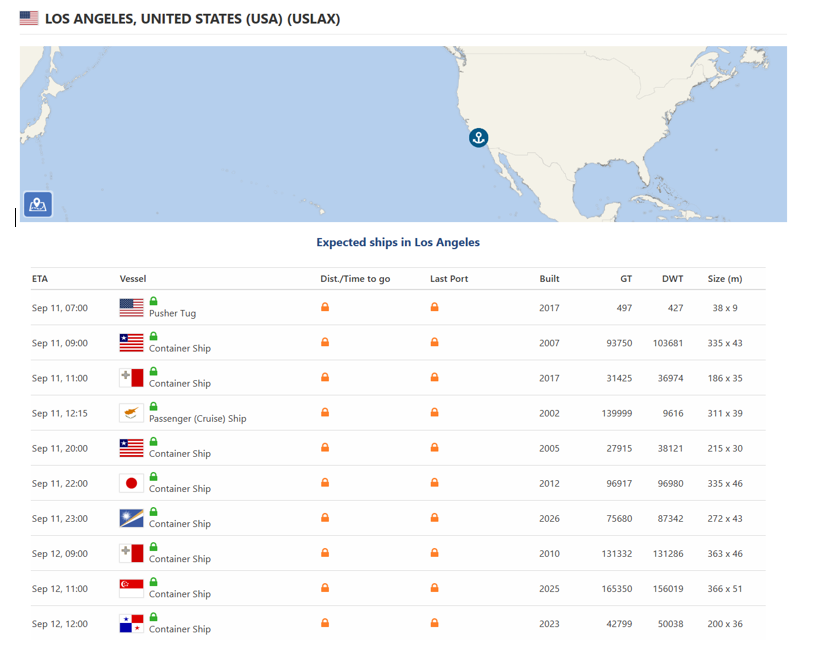The height and width of the screenshot is (658, 820).
Task: Click the US flag in the Pusher Tug row
Action: click(x=131, y=308)
